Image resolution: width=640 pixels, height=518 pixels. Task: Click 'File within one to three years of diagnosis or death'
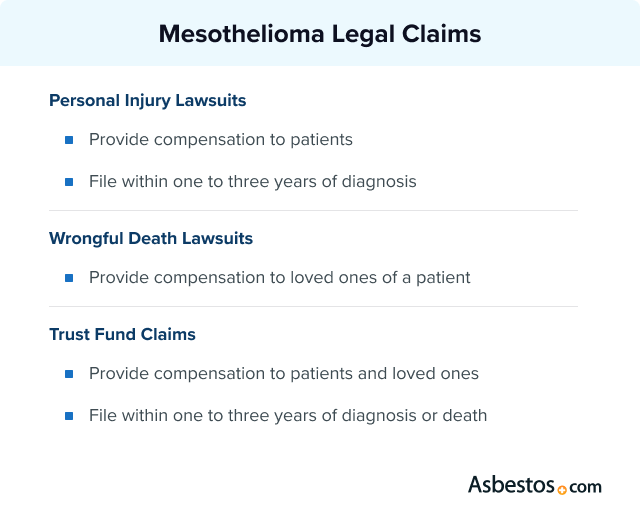(x=287, y=415)
